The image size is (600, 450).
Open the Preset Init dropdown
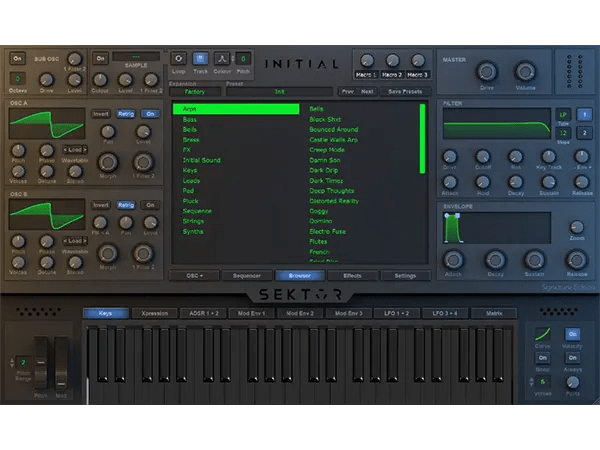point(279,92)
